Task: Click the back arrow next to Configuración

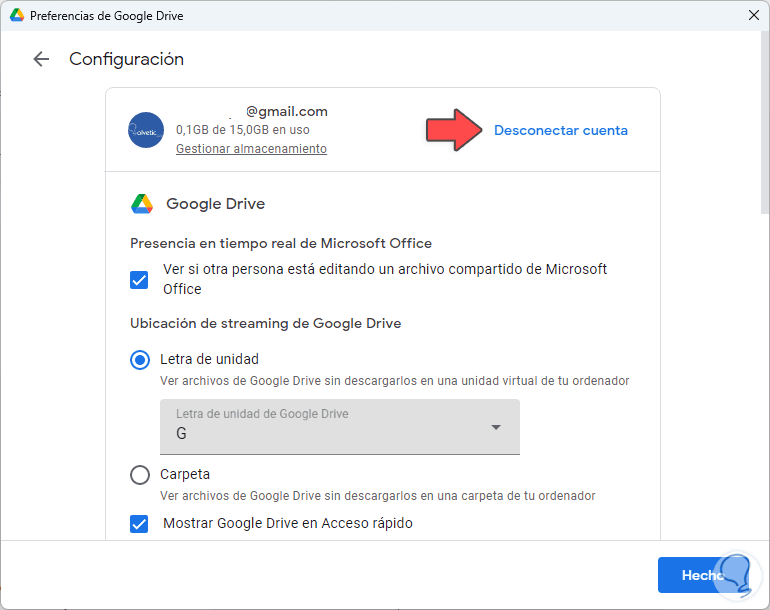Action: tap(41, 59)
